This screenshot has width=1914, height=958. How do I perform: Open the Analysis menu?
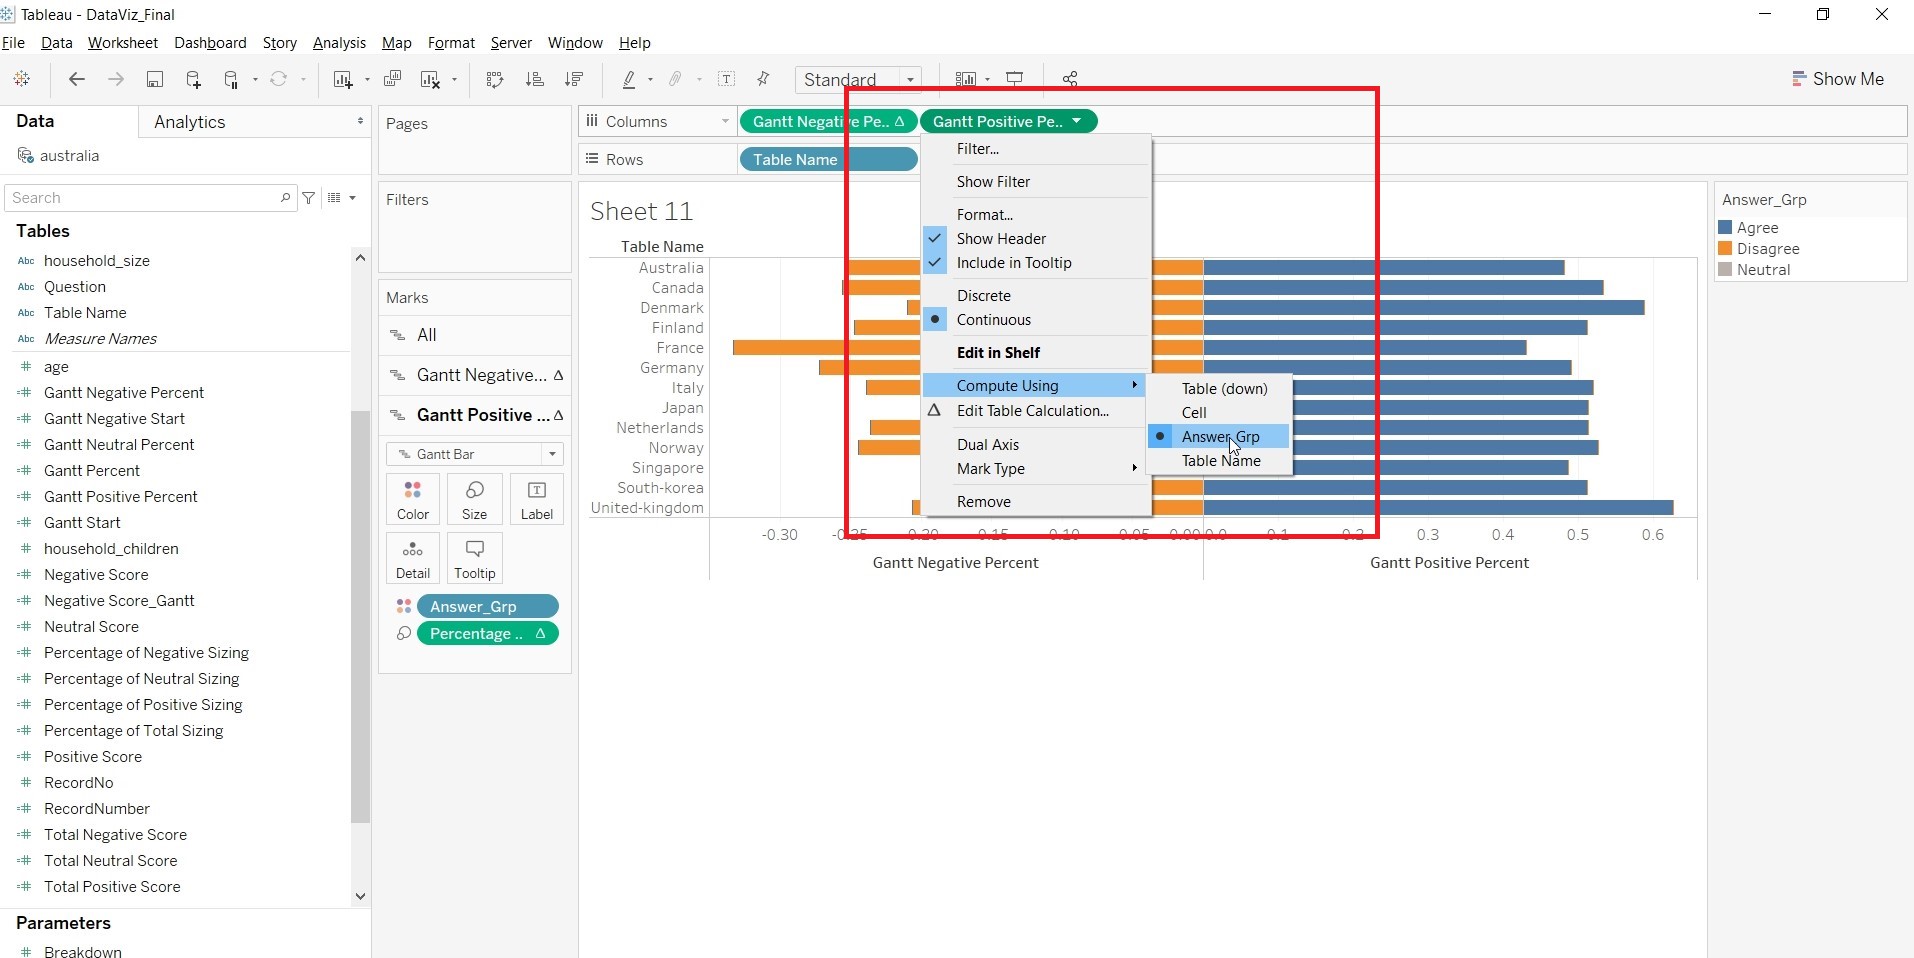[339, 43]
